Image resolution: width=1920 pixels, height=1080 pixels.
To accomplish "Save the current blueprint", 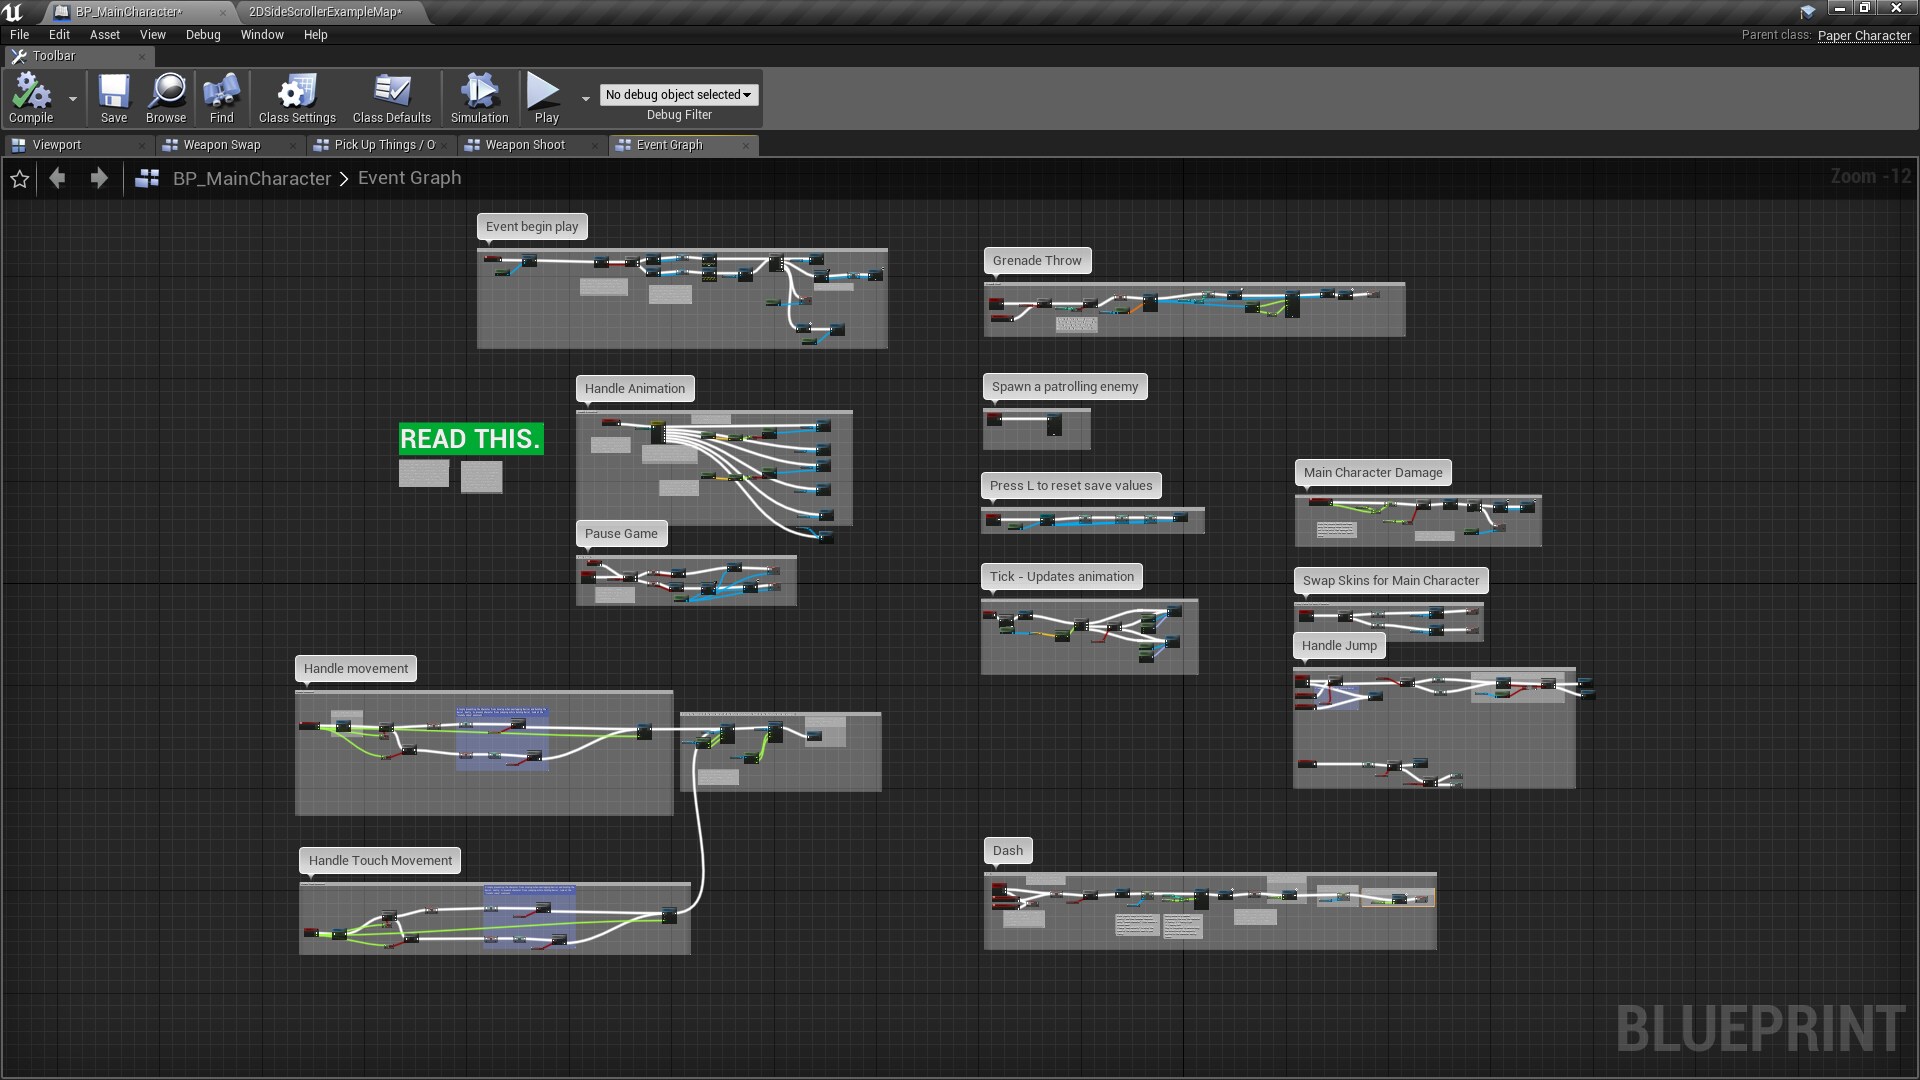I will (113, 97).
